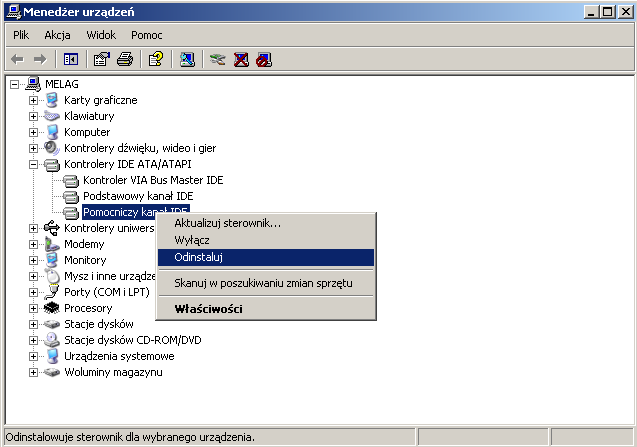Viewport: 637px width, 447px height.
Task: Click the Urządzenia systemowe icon
Action: pos(52,356)
